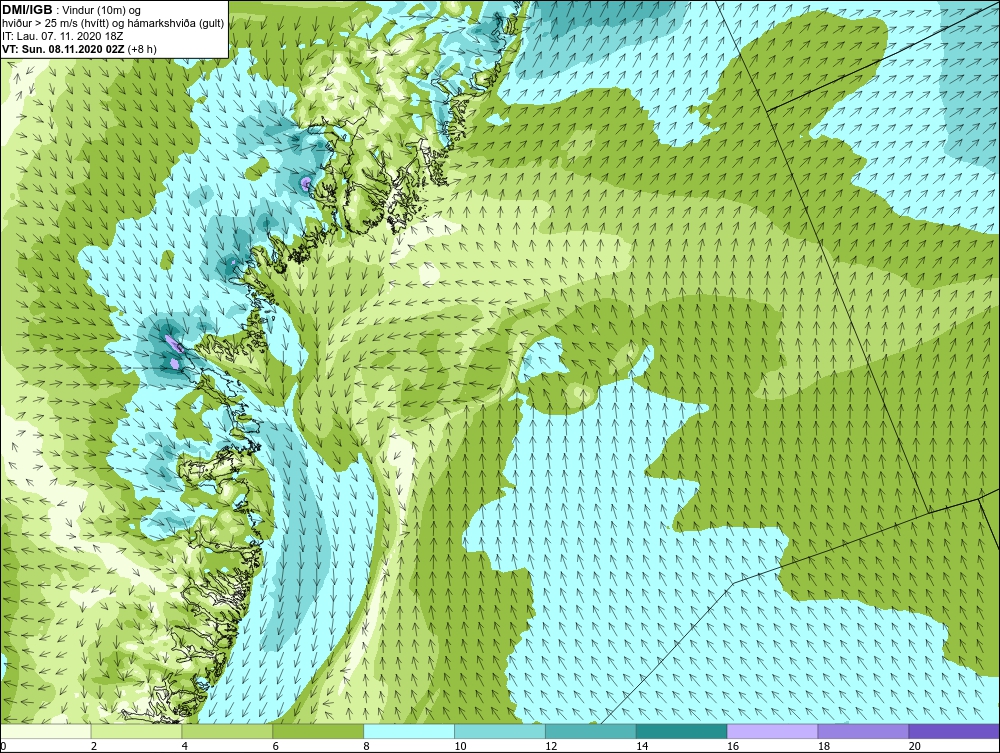Click the 6–8 m/s legend color swatch
This screenshot has height=753, width=1000.
(318, 731)
